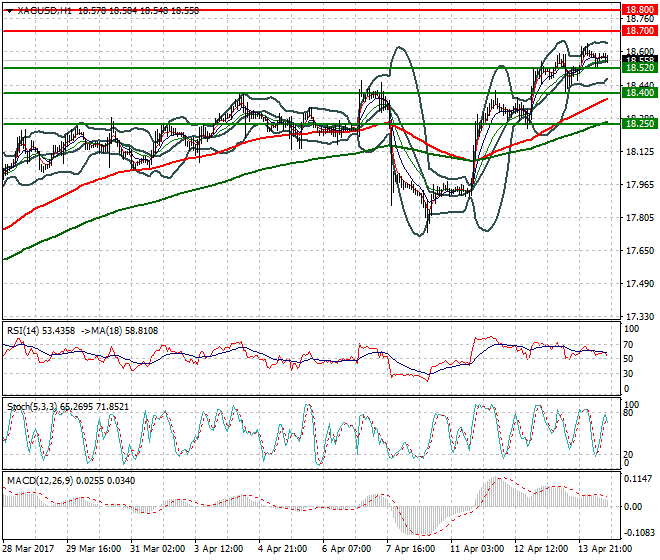Click the RSI scale value 70
This screenshot has height=560, width=660.
tap(628, 345)
